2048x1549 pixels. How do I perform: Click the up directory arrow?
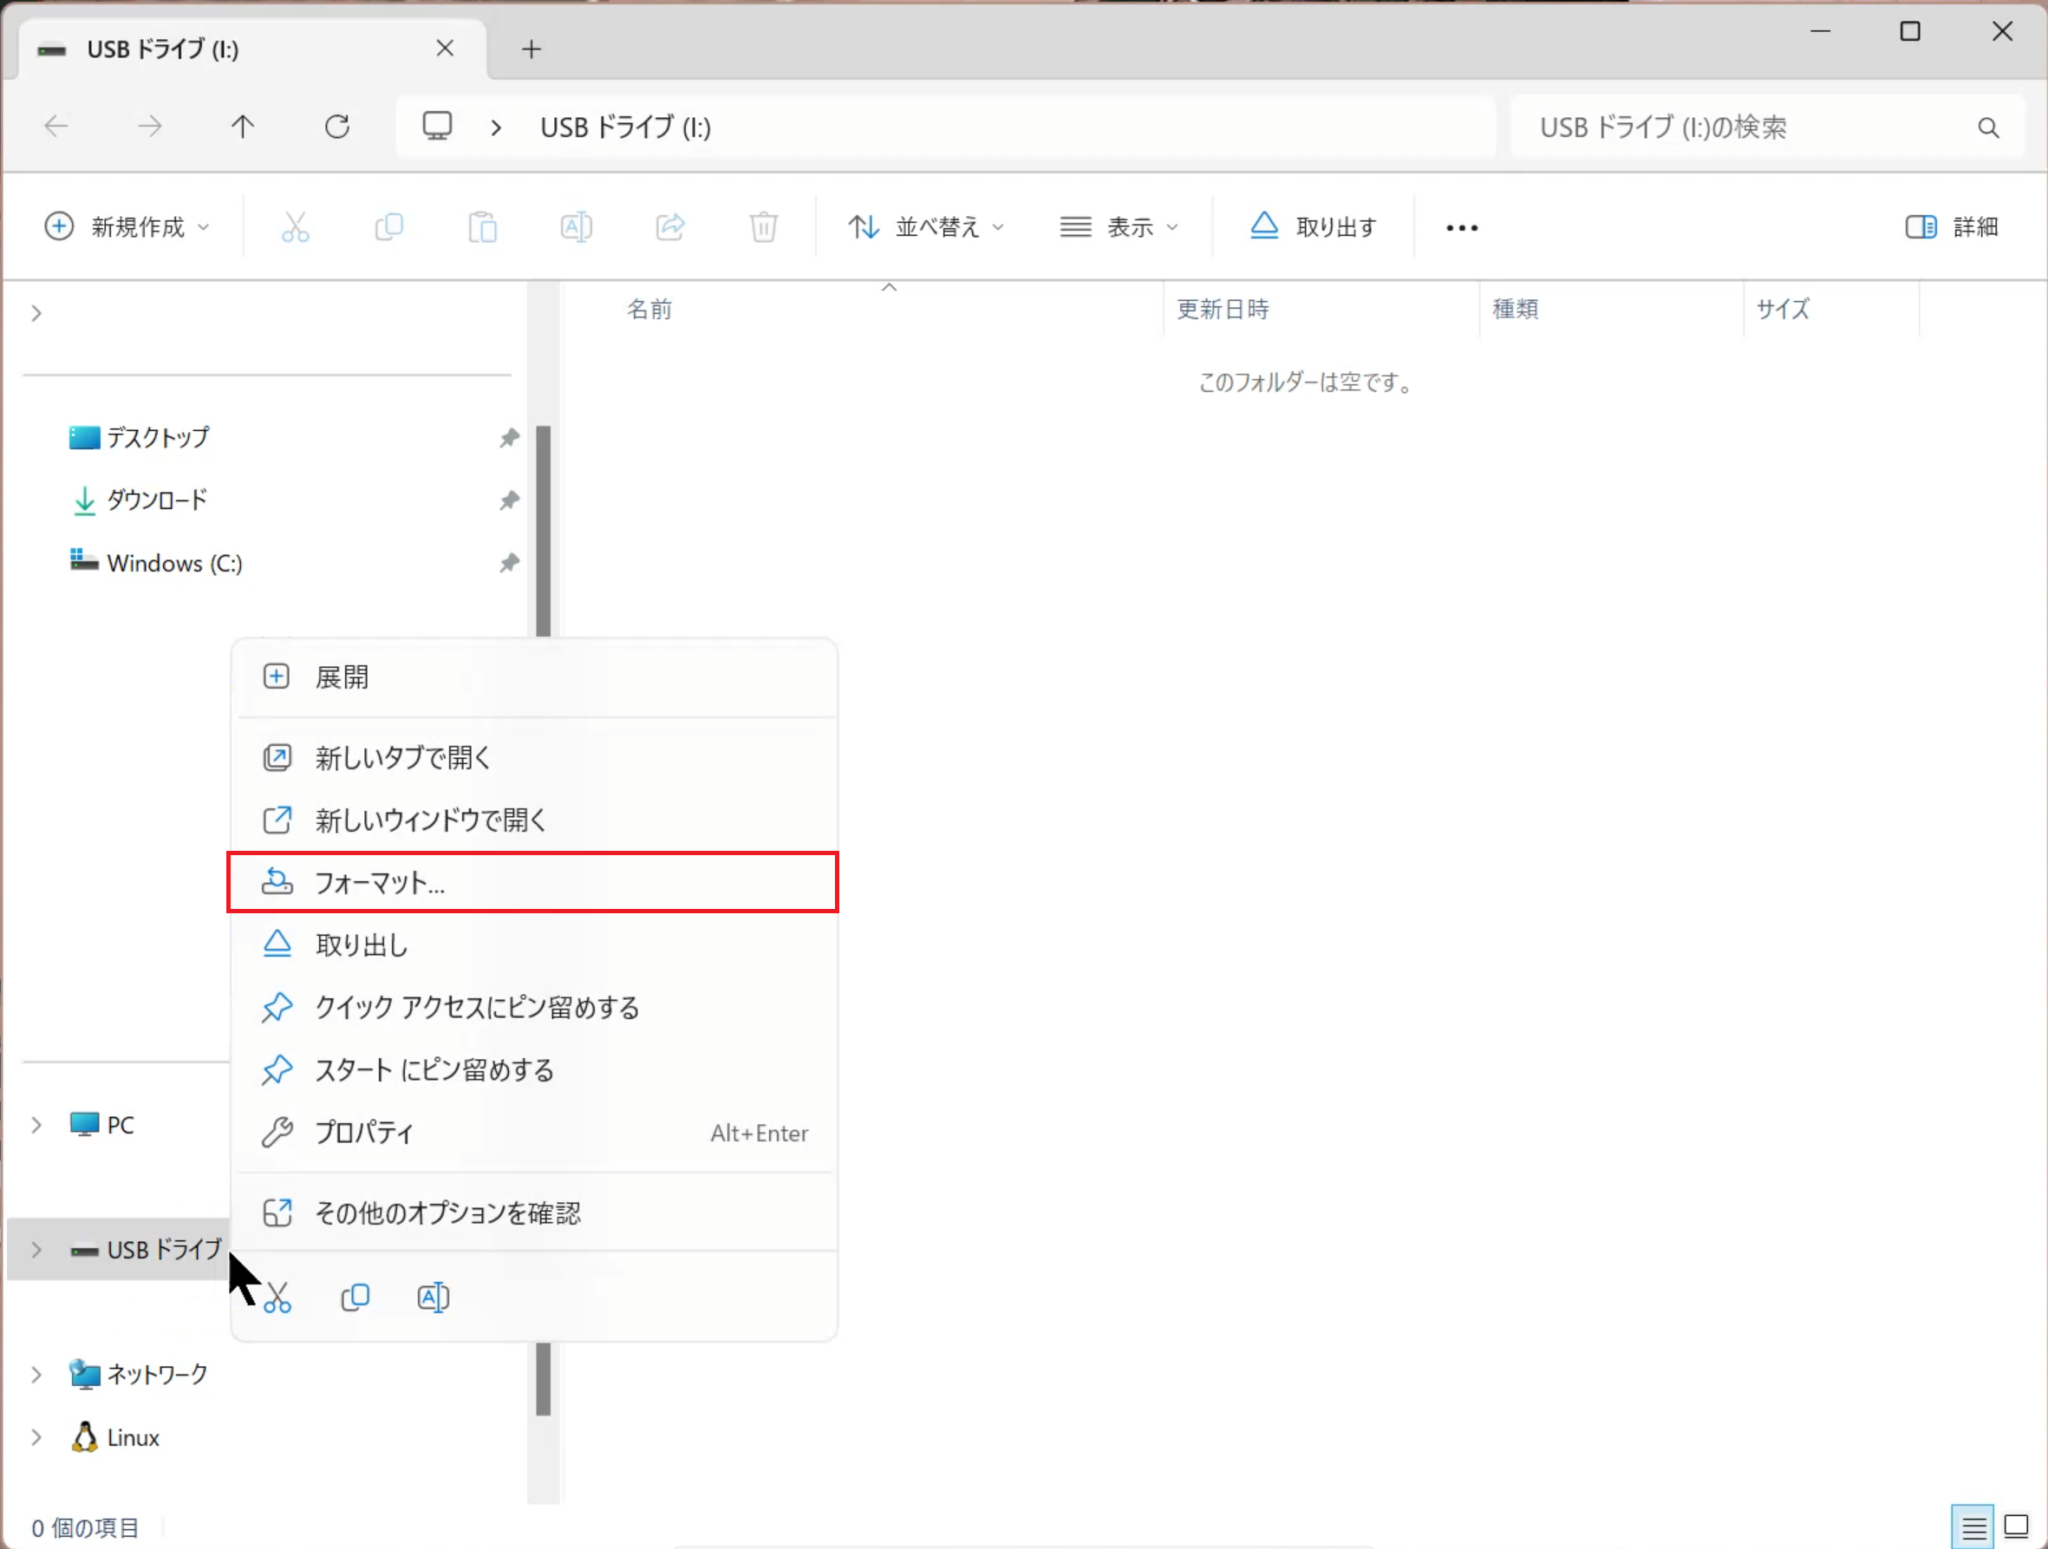click(242, 127)
